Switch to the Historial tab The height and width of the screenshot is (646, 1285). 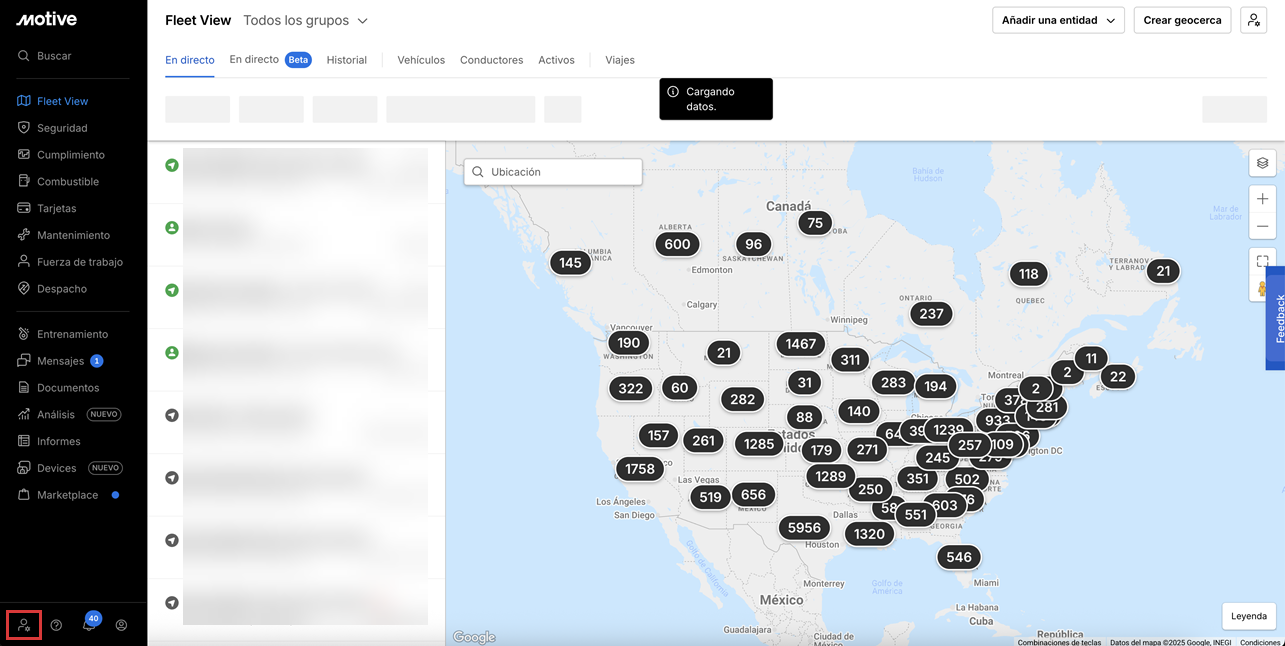[346, 60]
